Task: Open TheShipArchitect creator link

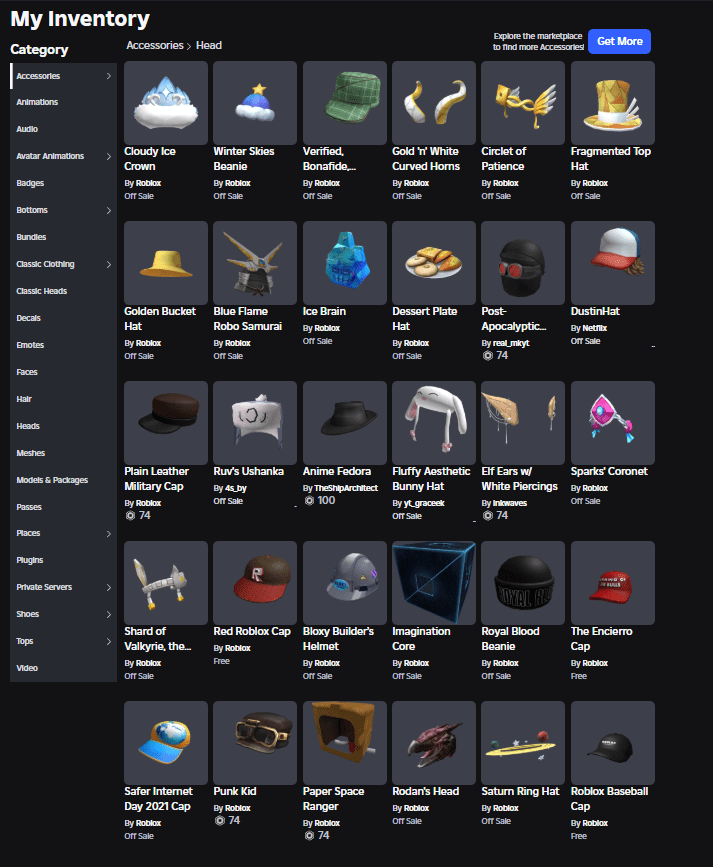Action: pyautogui.click(x=346, y=488)
